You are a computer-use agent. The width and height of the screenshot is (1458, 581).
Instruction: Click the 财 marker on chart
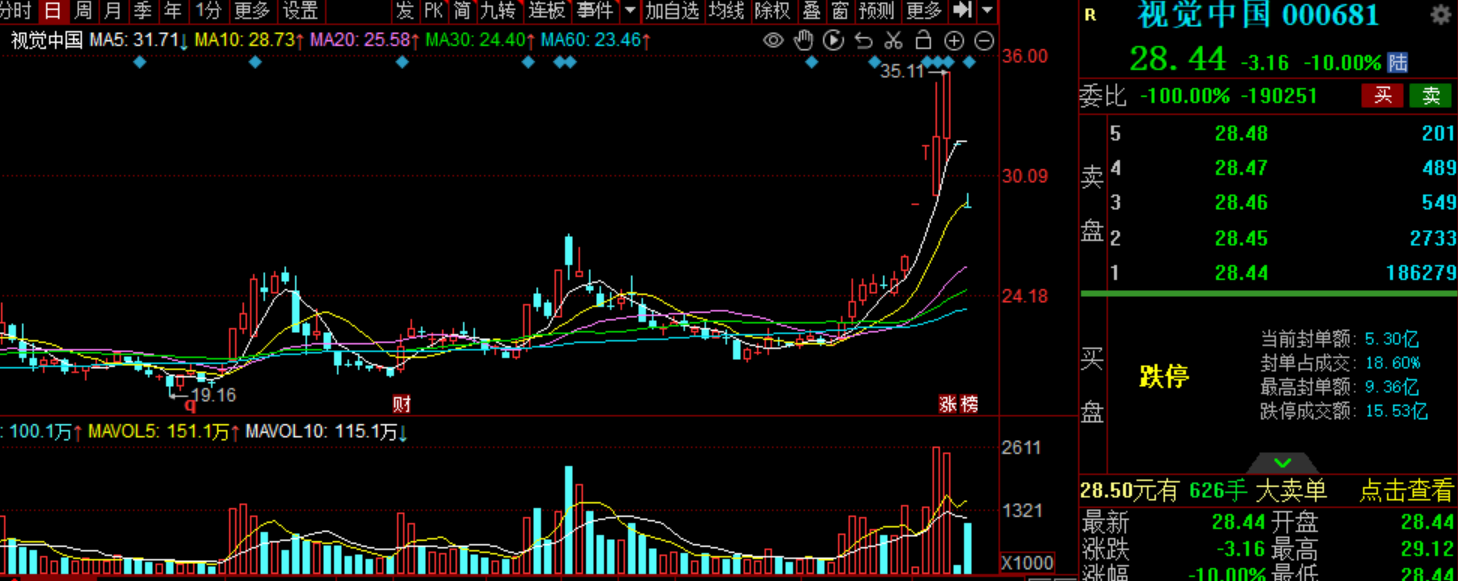coord(401,404)
